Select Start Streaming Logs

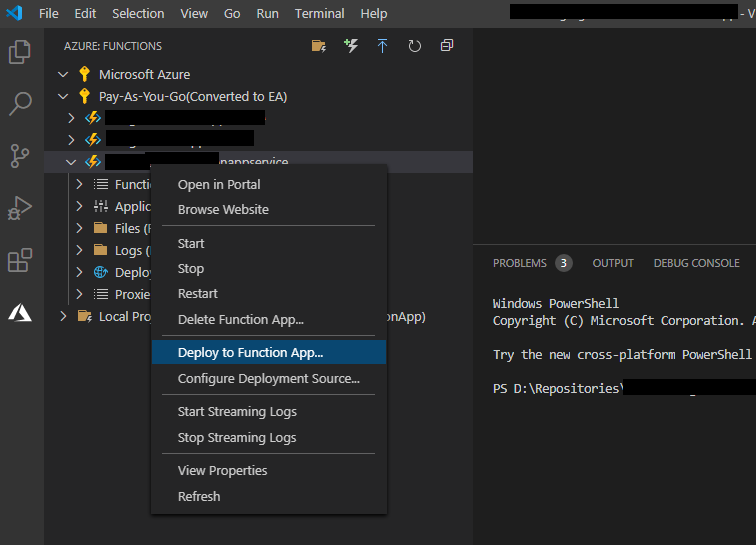click(x=269, y=411)
